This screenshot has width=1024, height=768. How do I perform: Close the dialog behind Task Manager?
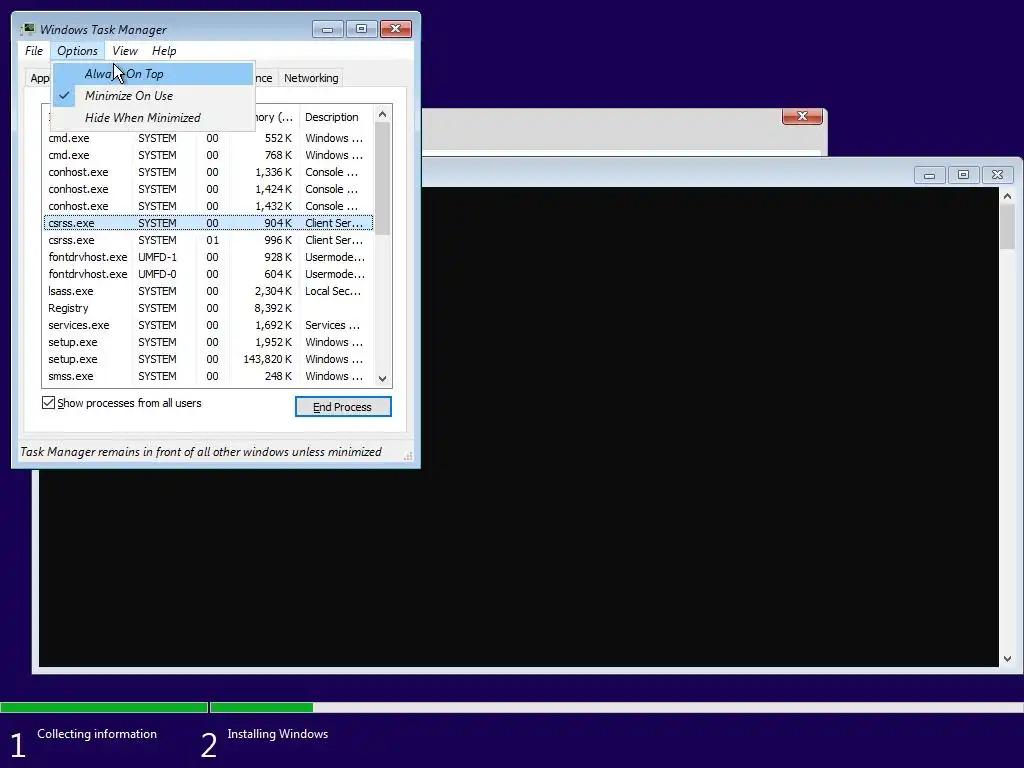(802, 116)
